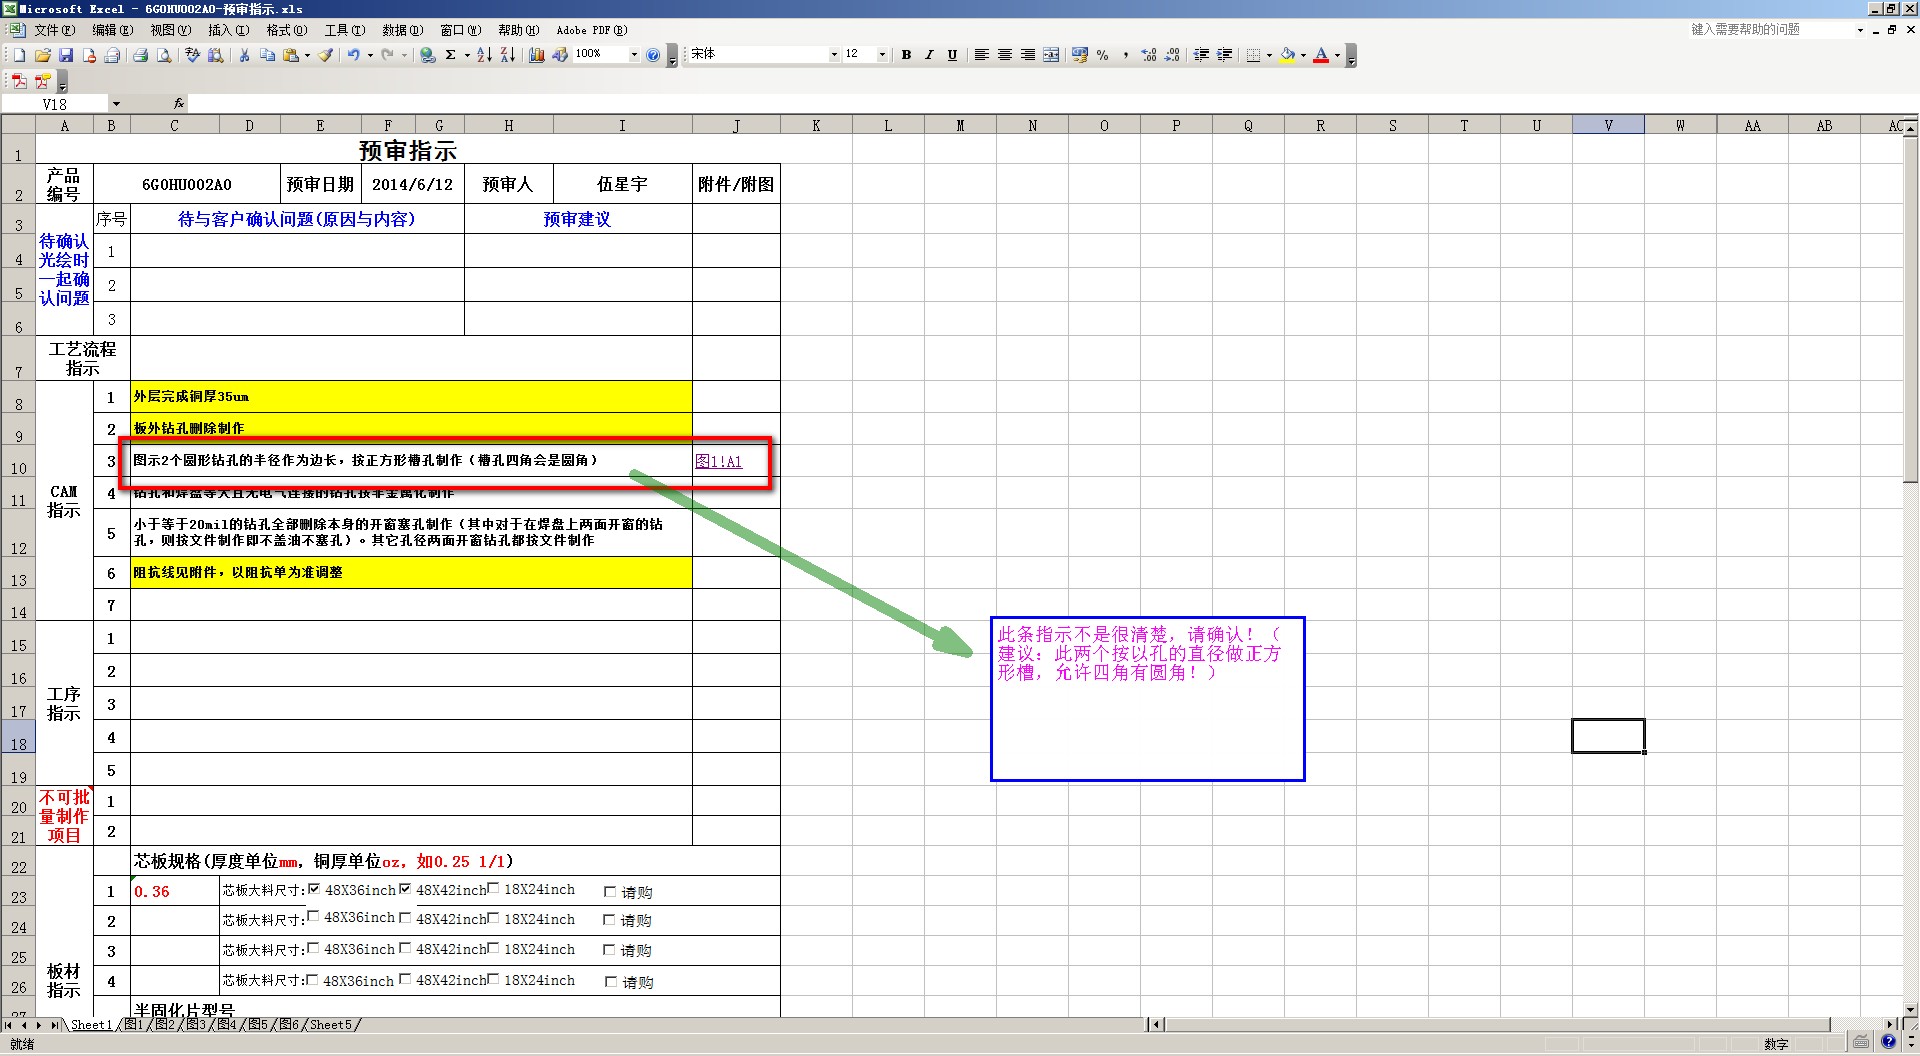Activate the Format Painter brush

pyautogui.click(x=325, y=55)
